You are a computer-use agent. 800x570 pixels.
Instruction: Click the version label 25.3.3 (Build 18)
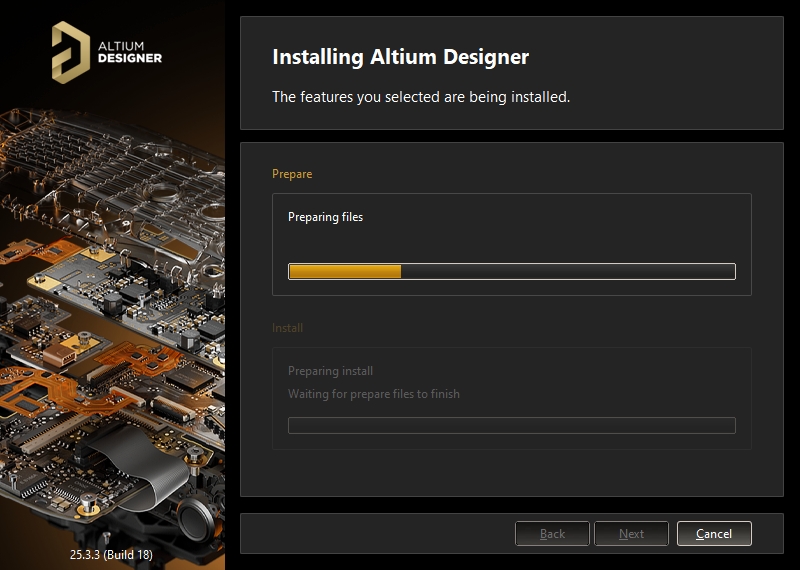pos(112,553)
